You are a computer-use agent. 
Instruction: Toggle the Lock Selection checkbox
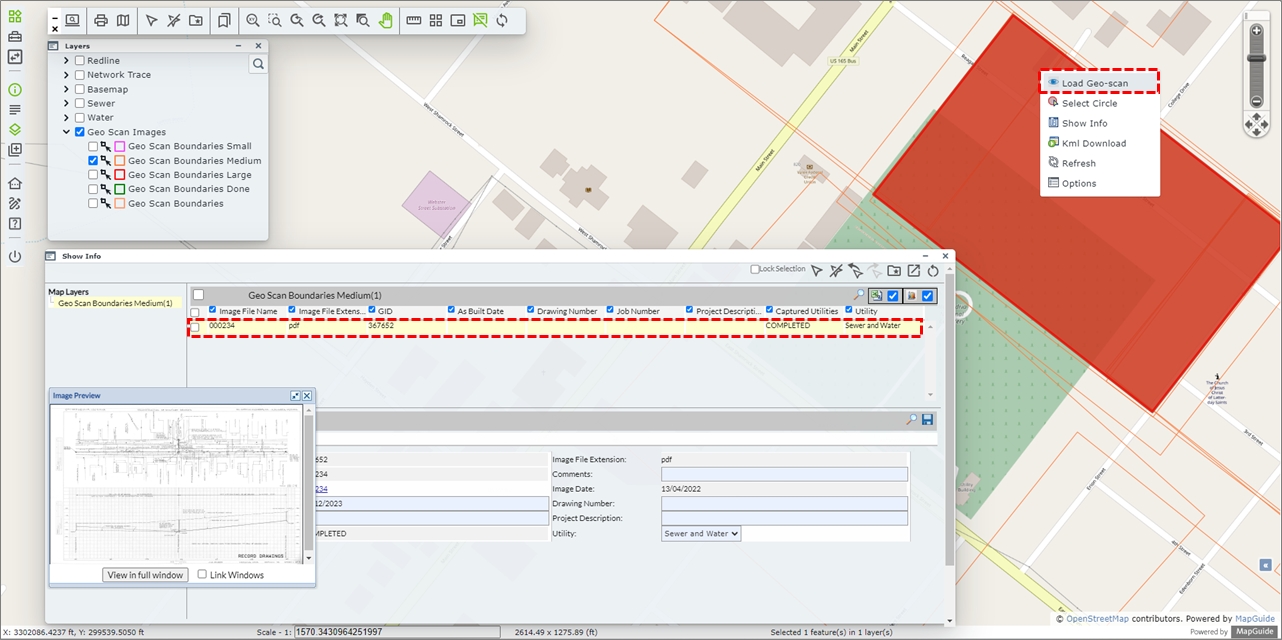pos(755,270)
